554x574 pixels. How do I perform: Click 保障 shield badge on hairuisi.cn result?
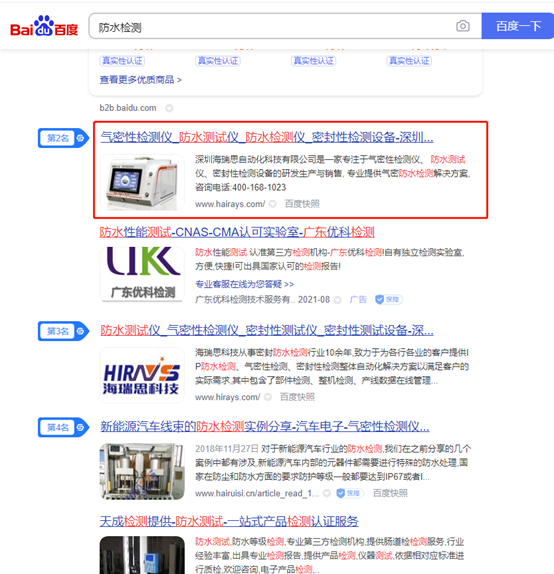(x=350, y=493)
